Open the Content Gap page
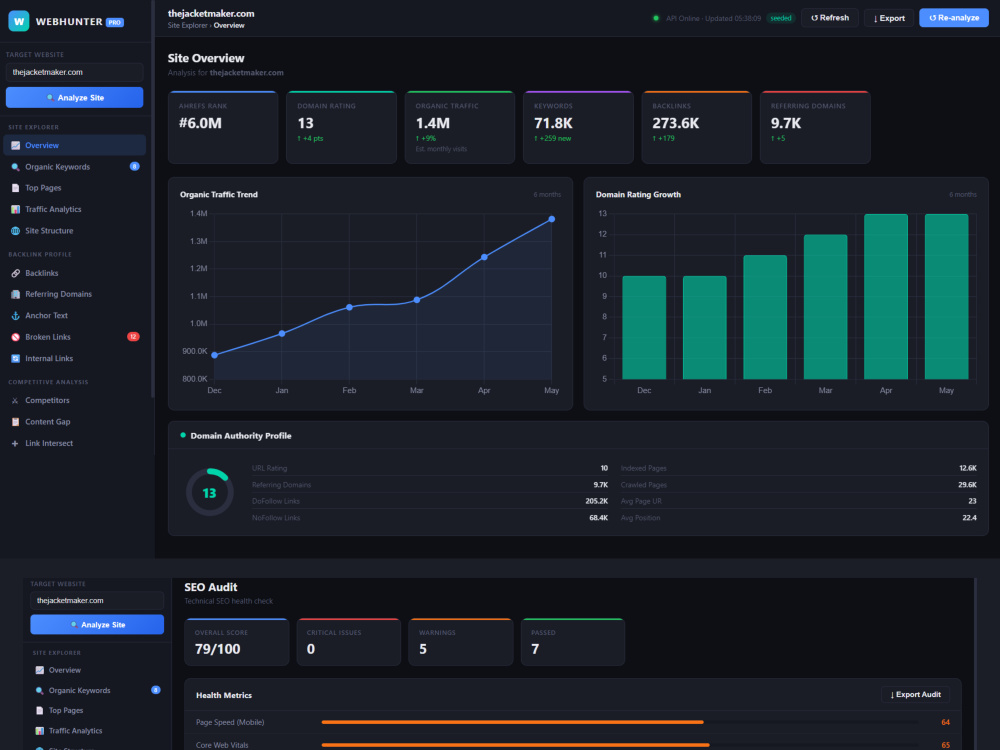Viewport: 1000px width, 750px height. (x=75, y=422)
